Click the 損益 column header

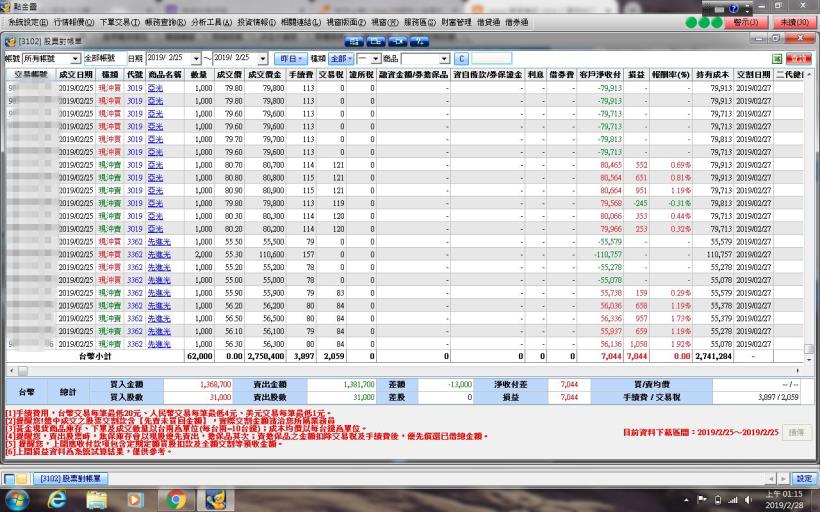[x=636, y=75]
